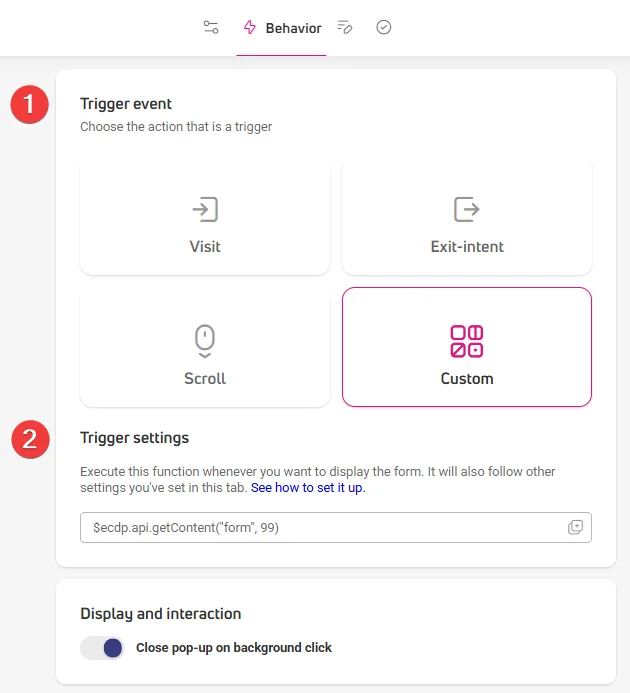The width and height of the screenshot is (630, 693).
Task: Click the red step 1 marker
Action: coord(30,104)
